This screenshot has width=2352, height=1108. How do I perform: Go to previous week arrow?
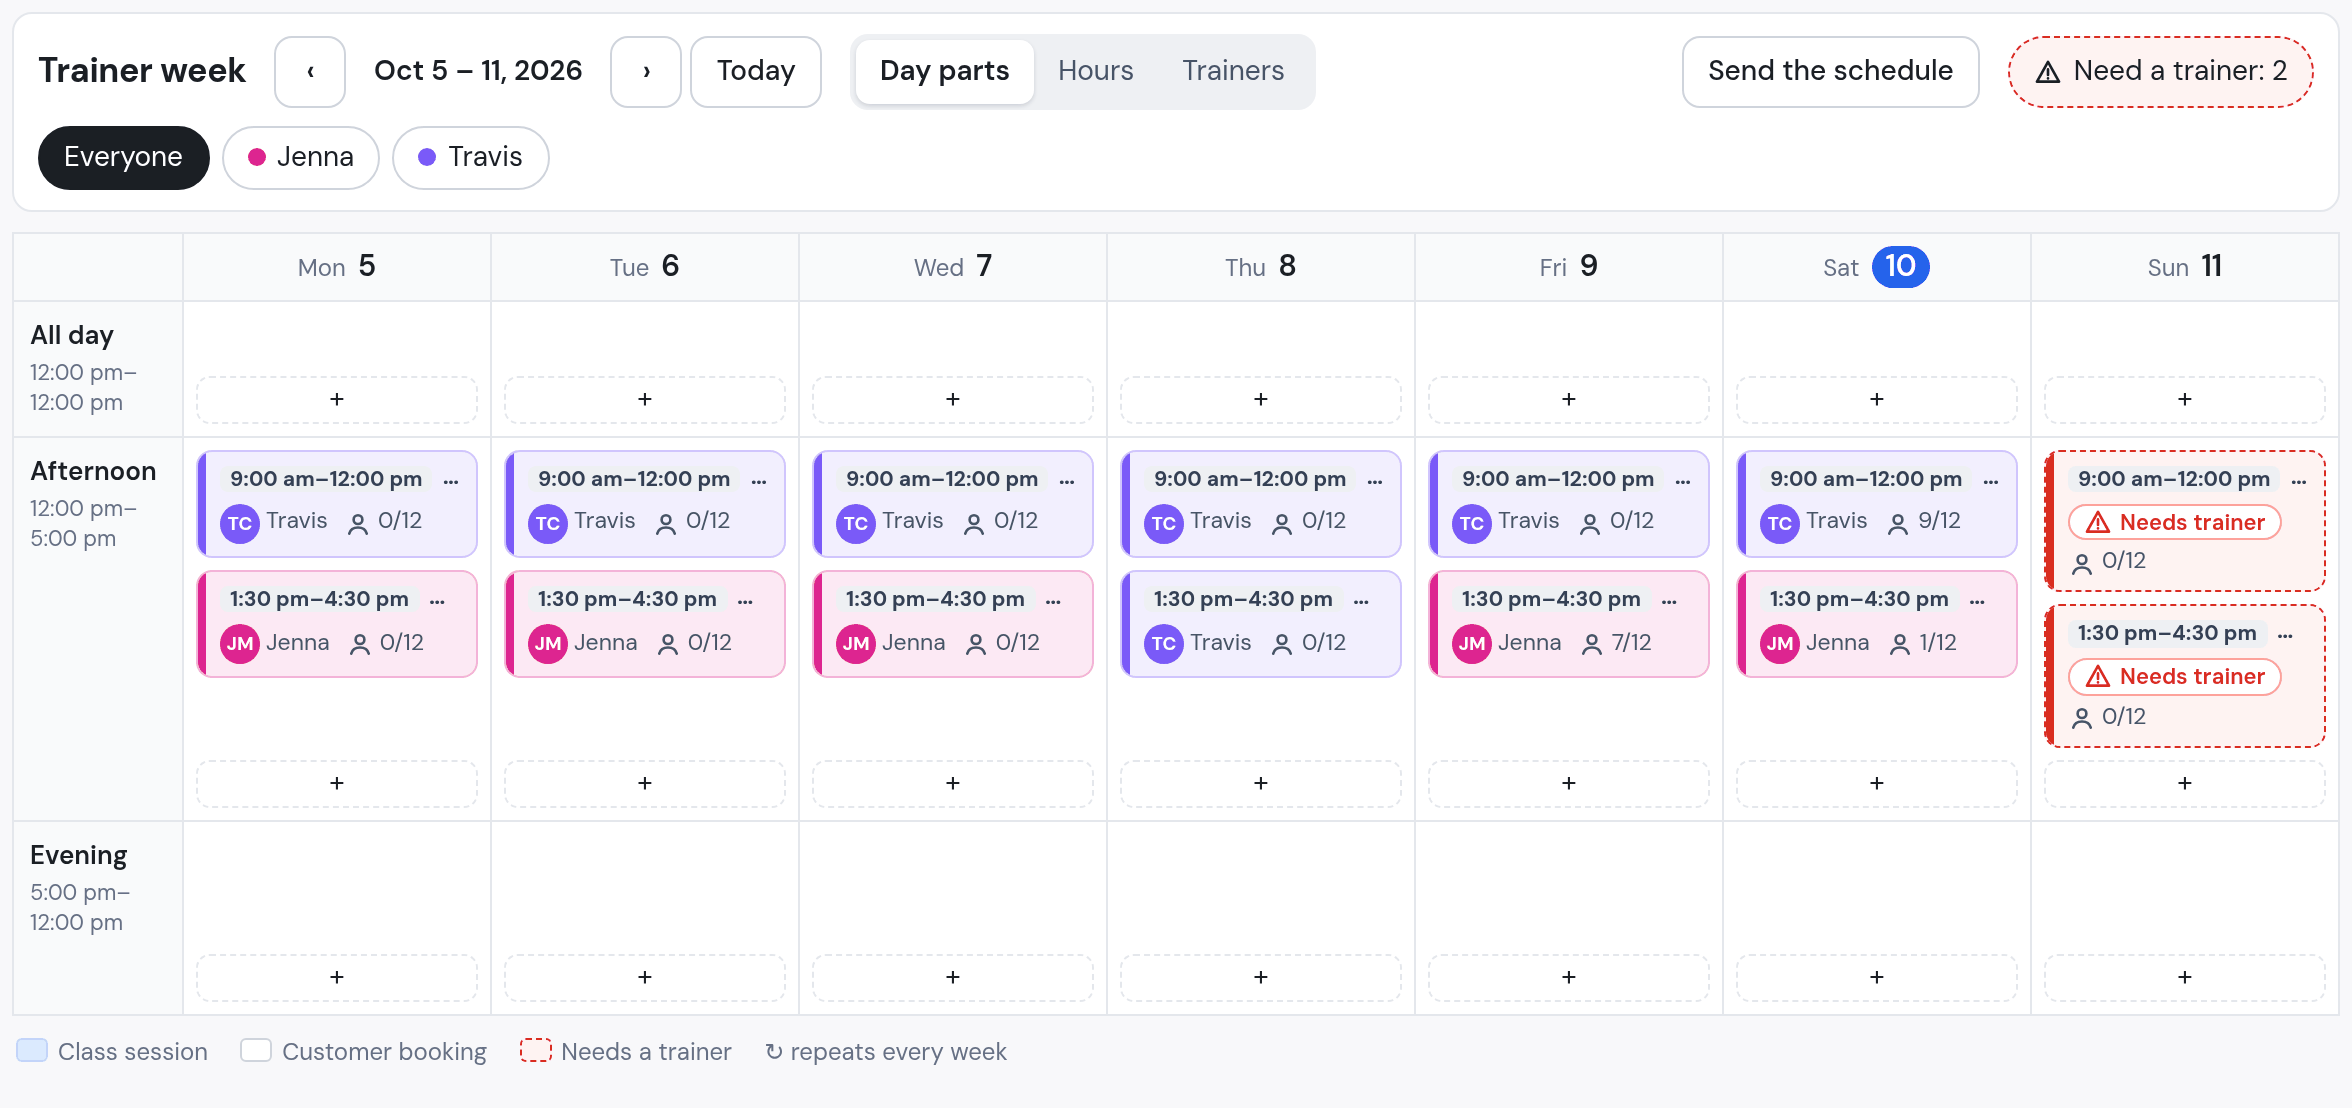(x=310, y=71)
